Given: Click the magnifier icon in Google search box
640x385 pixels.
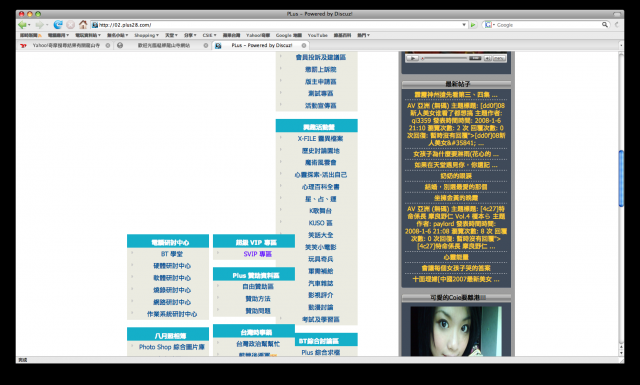Looking at the screenshot, I should coord(604,25).
